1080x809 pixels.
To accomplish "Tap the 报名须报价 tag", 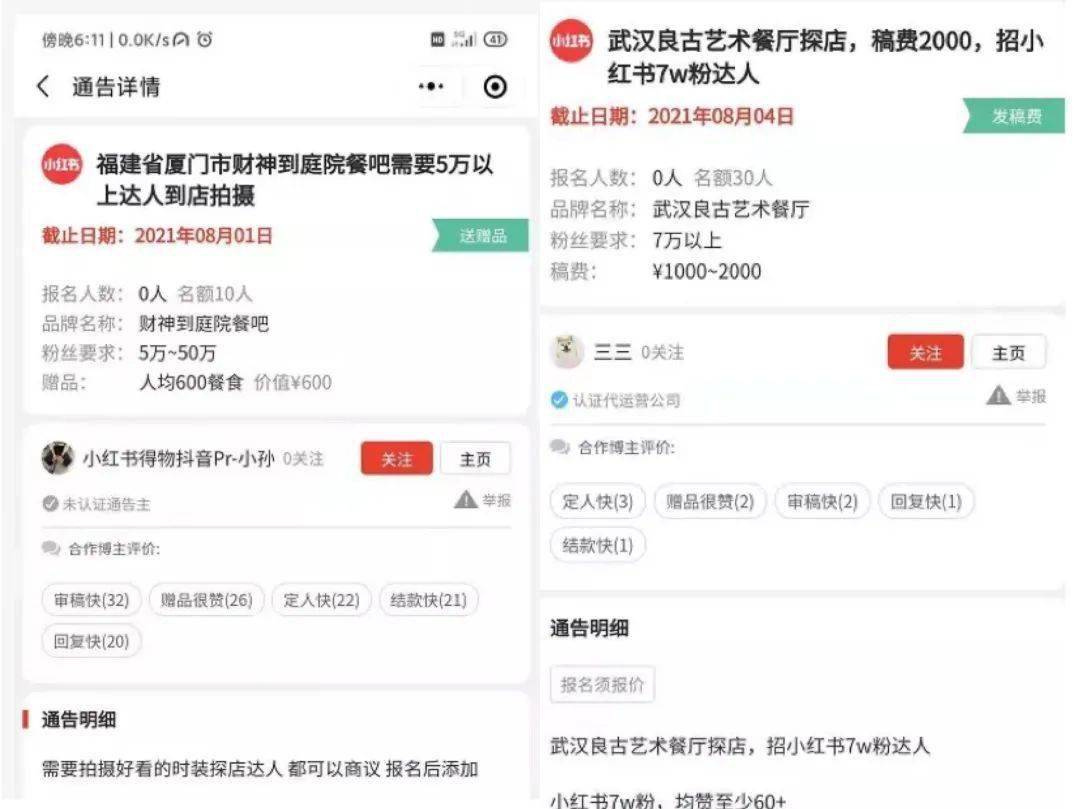I will 602,685.
